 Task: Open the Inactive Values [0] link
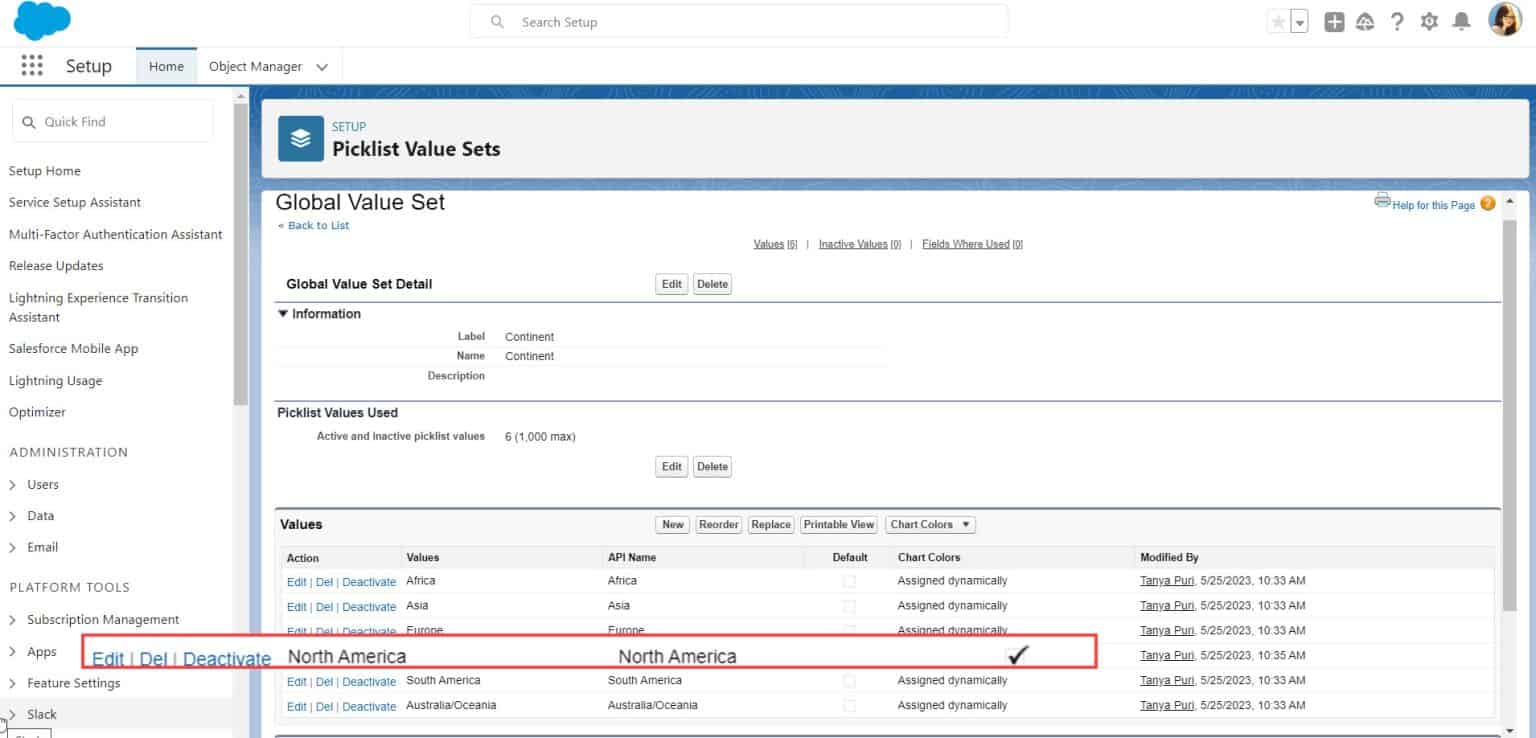pyautogui.click(x=858, y=243)
